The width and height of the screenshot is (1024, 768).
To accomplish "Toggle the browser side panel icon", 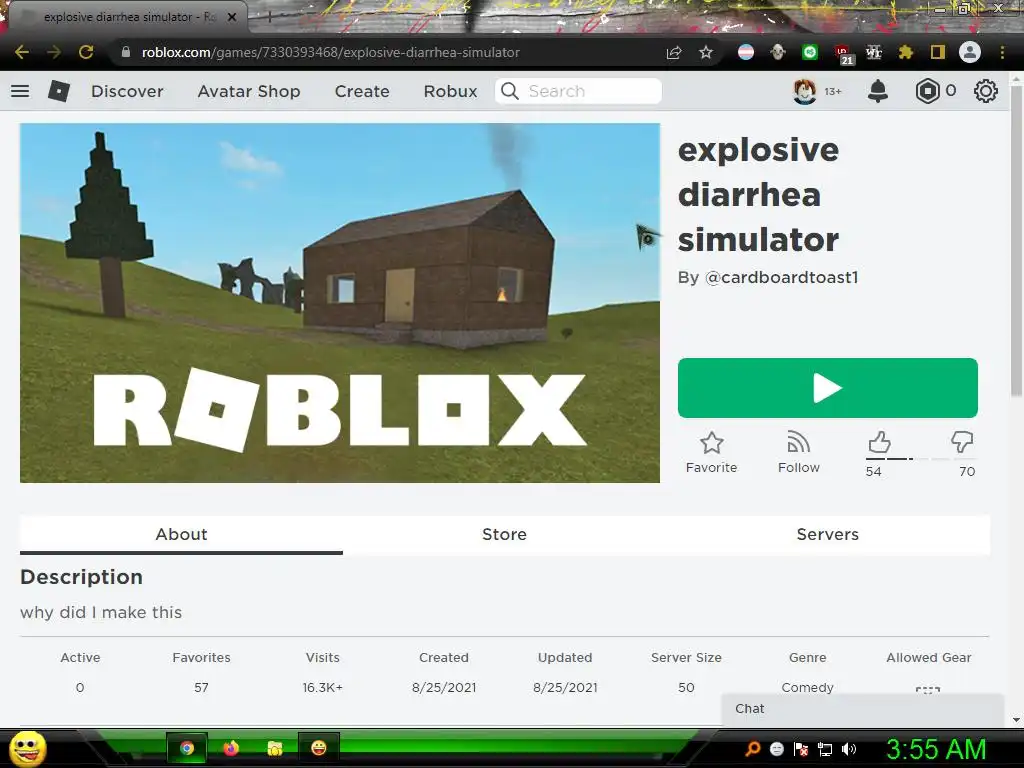I will 938,52.
